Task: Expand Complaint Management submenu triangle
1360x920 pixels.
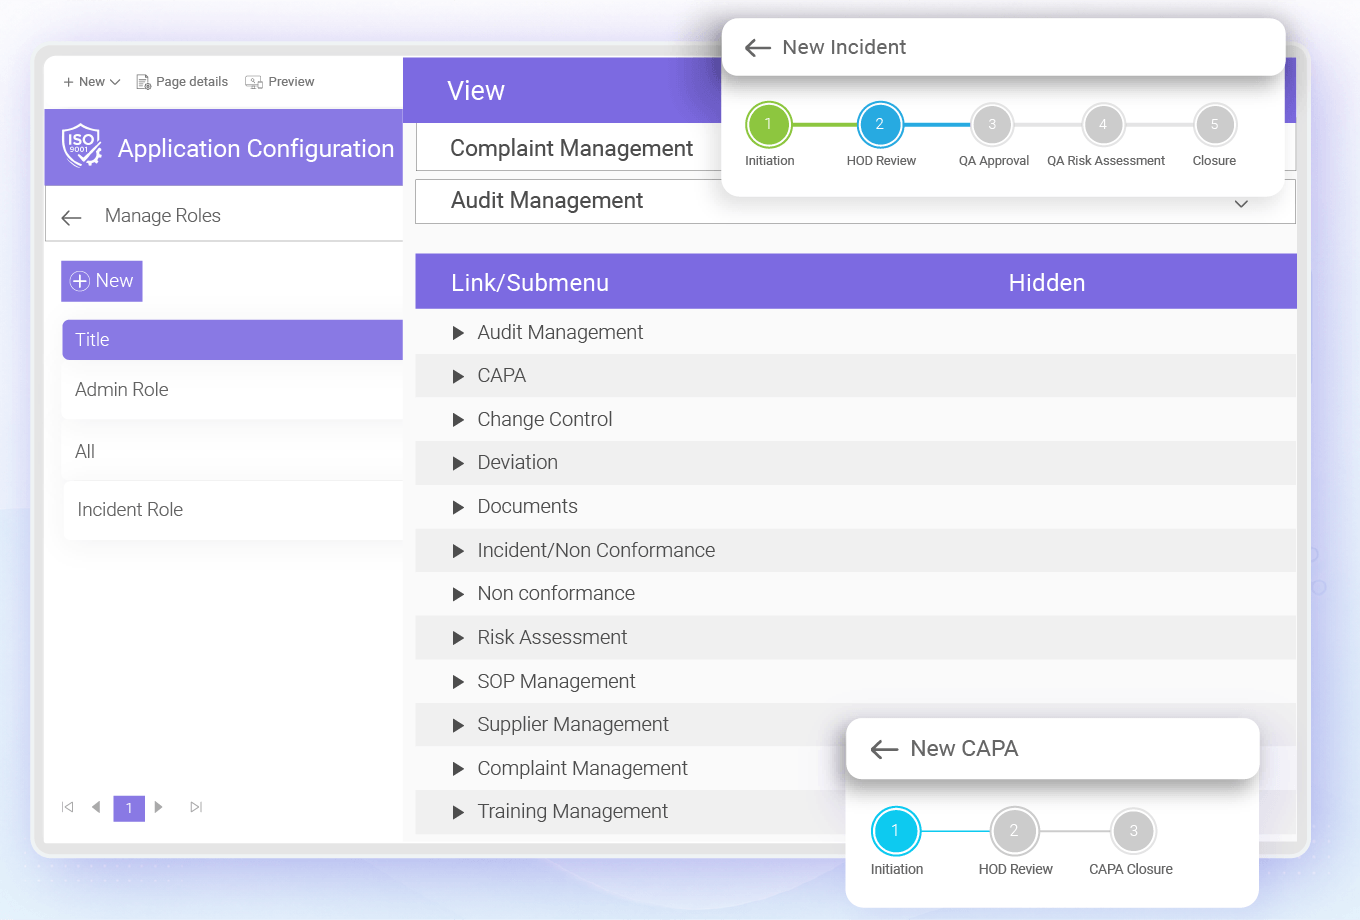Action: [458, 769]
